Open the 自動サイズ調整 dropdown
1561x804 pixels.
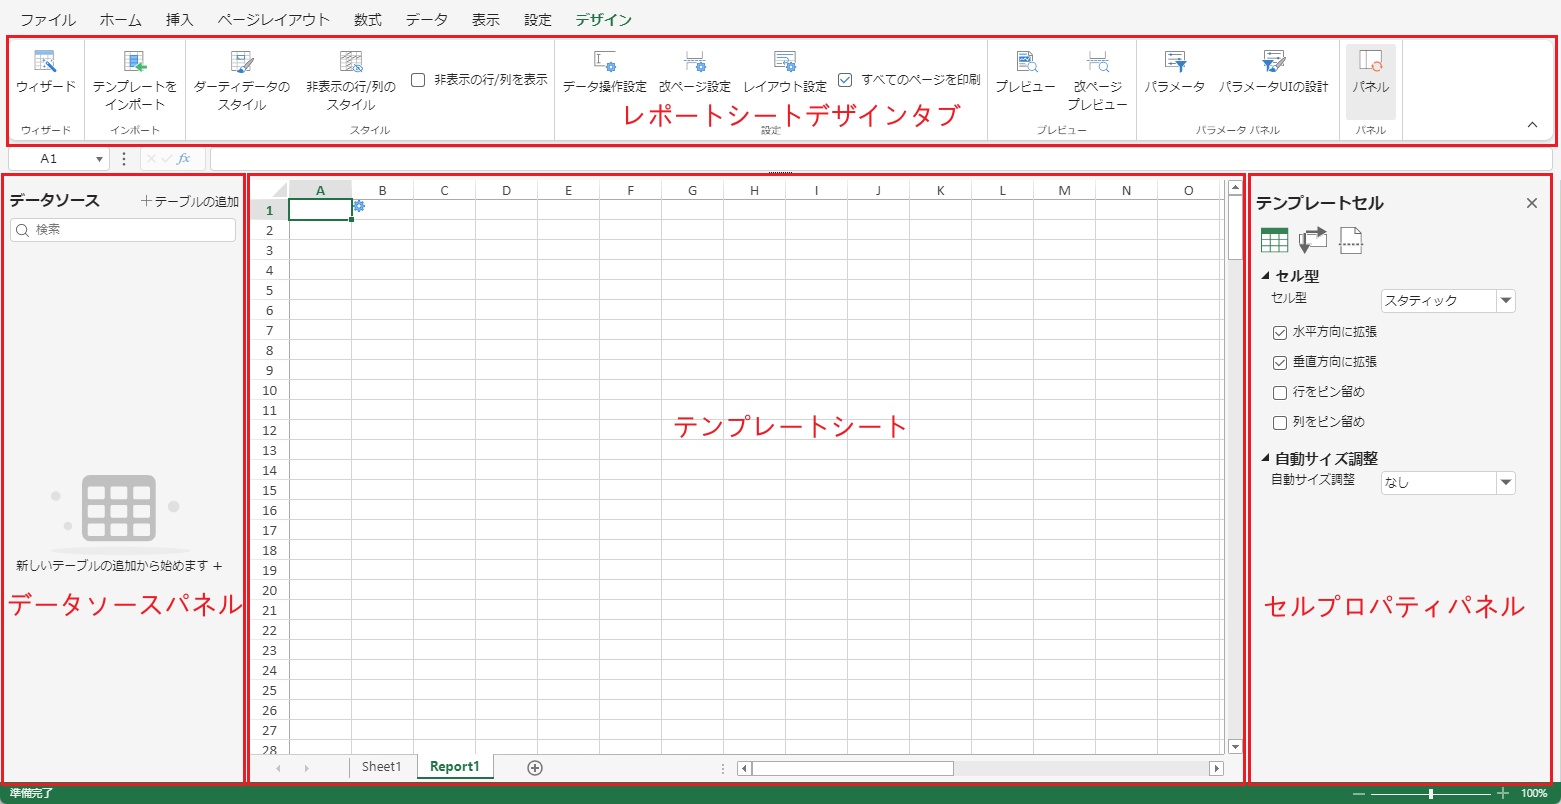click(x=1505, y=483)
